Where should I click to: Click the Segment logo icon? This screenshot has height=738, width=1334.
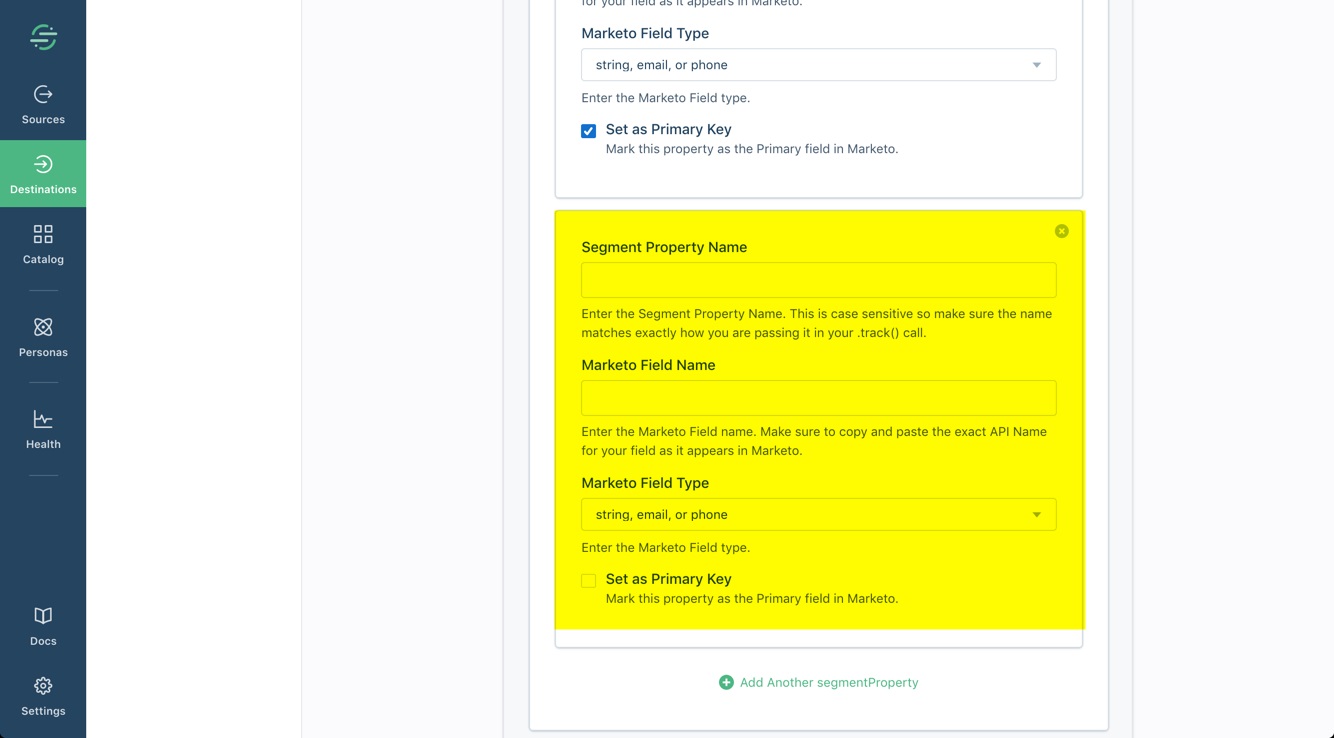(x=43, y=37)
